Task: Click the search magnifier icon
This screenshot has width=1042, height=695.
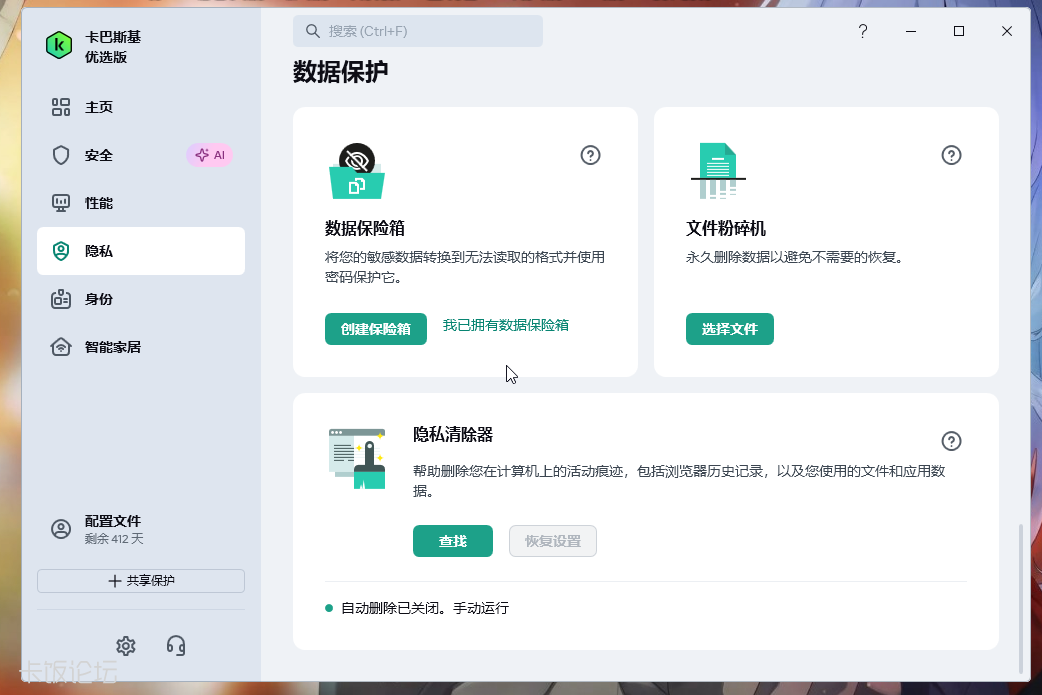Action: point(312,31)
